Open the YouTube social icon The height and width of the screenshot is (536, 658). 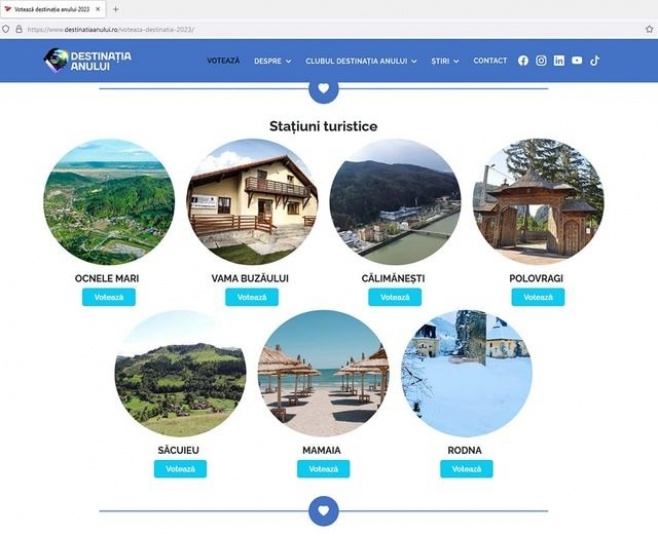[577, 60]
